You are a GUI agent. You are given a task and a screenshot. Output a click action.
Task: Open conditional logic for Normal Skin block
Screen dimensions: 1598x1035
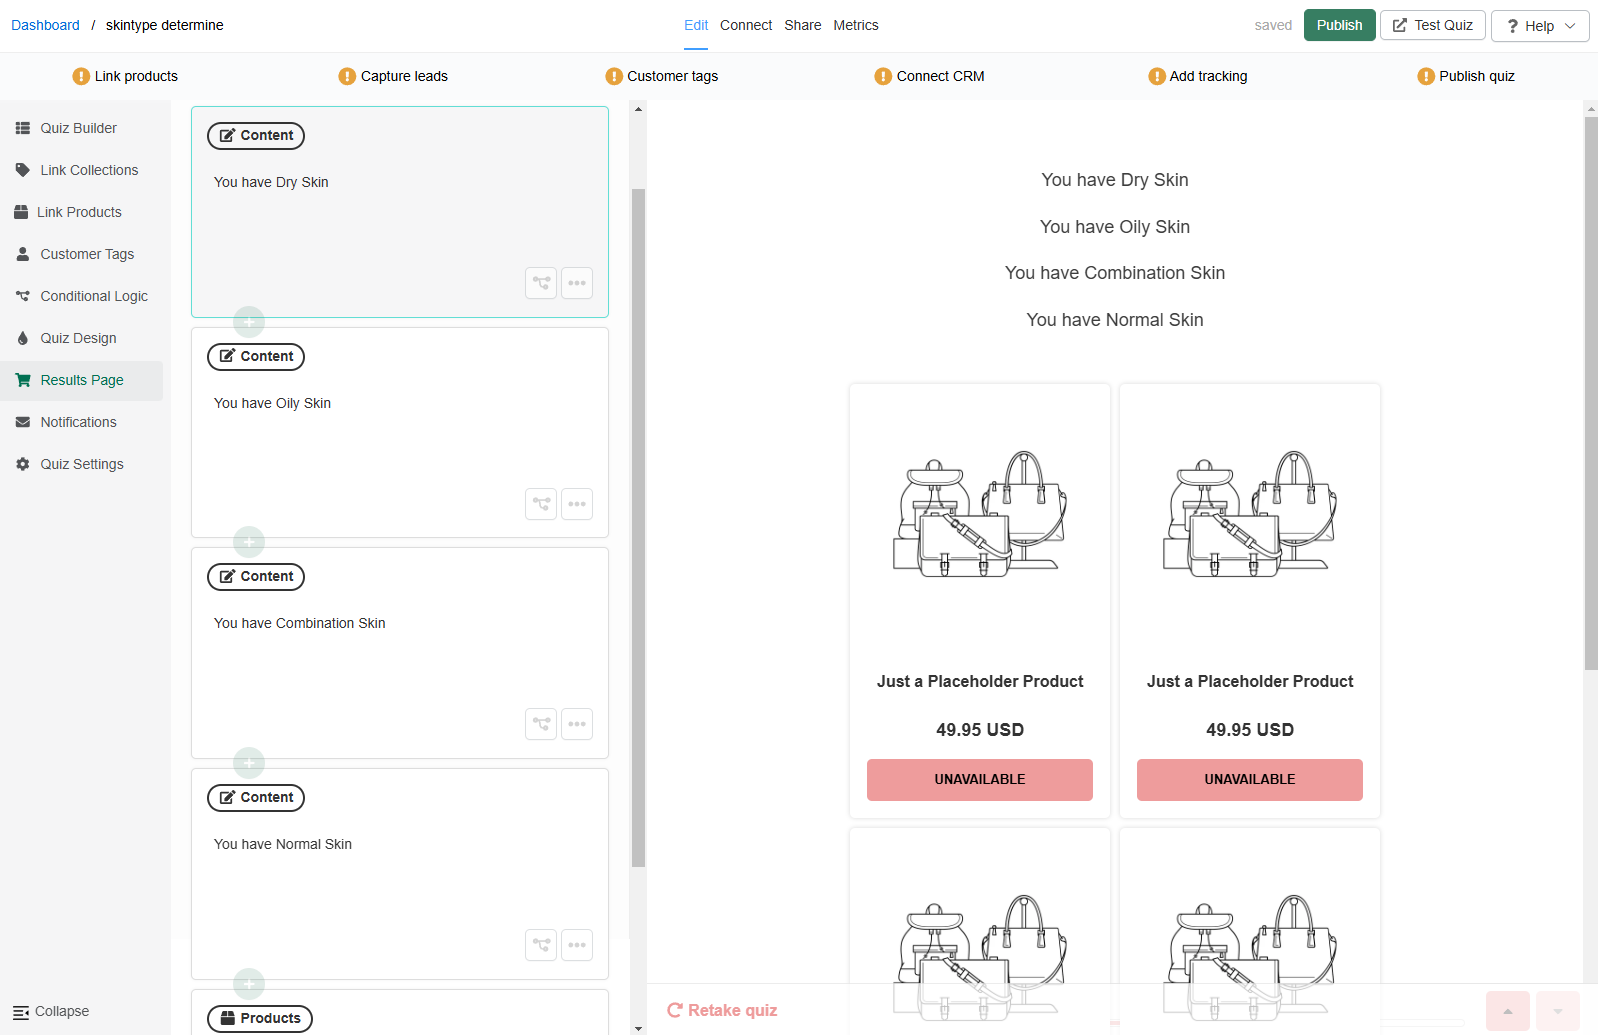pos(541,945)
